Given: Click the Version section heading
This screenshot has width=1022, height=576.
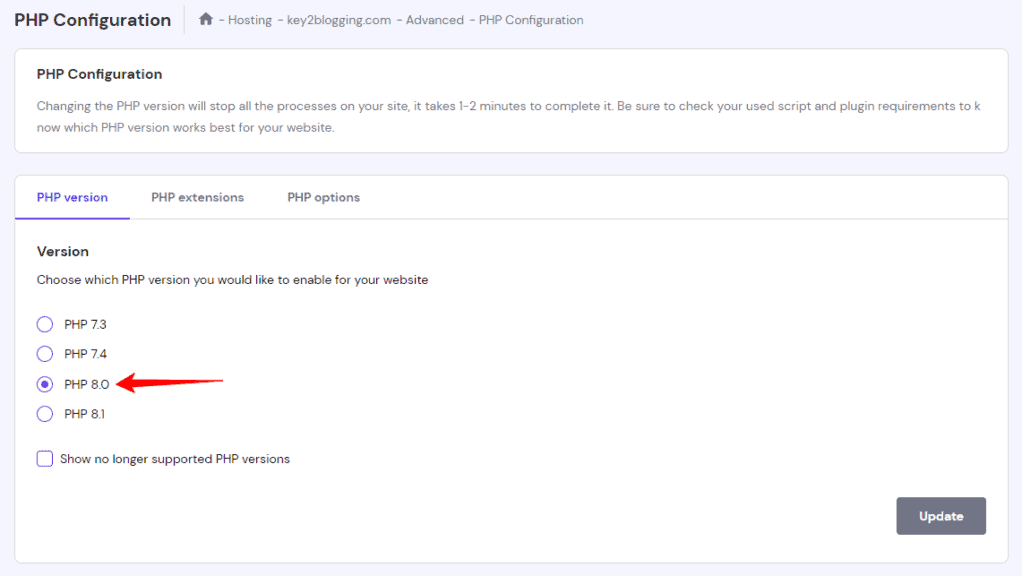Looking at the screenshot, I should coord(62,251).
